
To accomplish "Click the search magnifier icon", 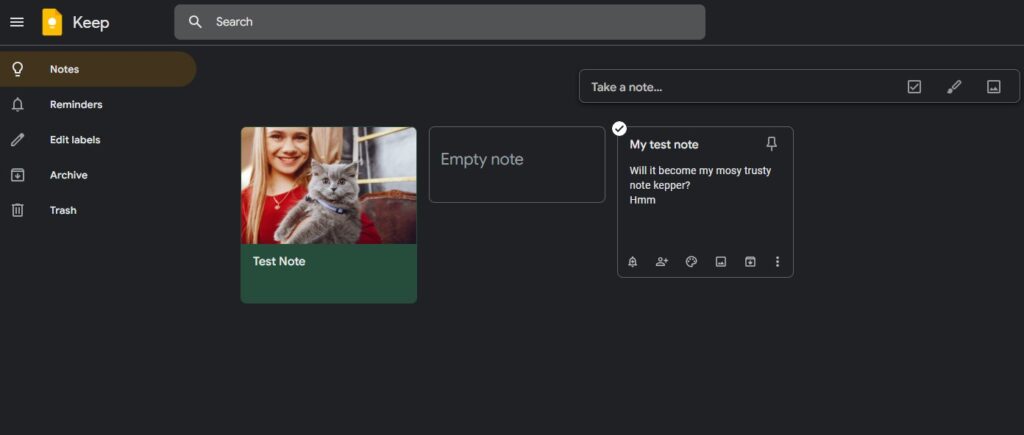I will tap(195, 22).
